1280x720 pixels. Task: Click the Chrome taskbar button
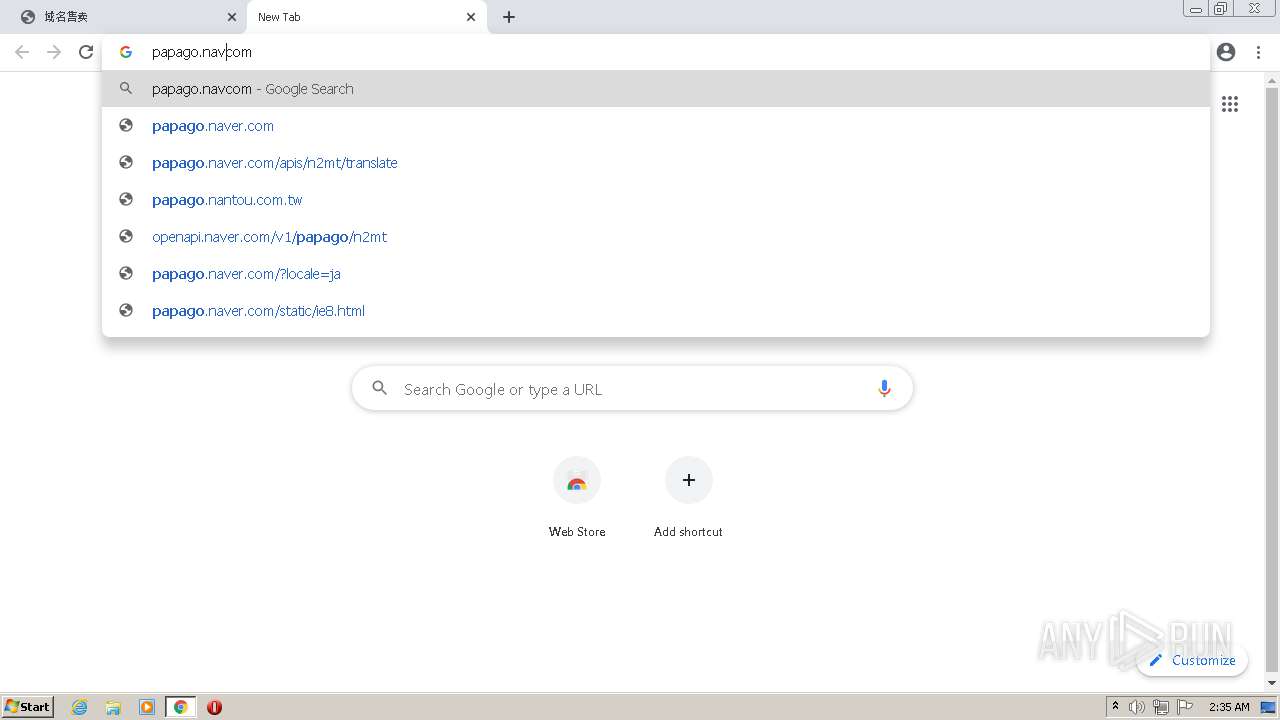coord(180,707)
